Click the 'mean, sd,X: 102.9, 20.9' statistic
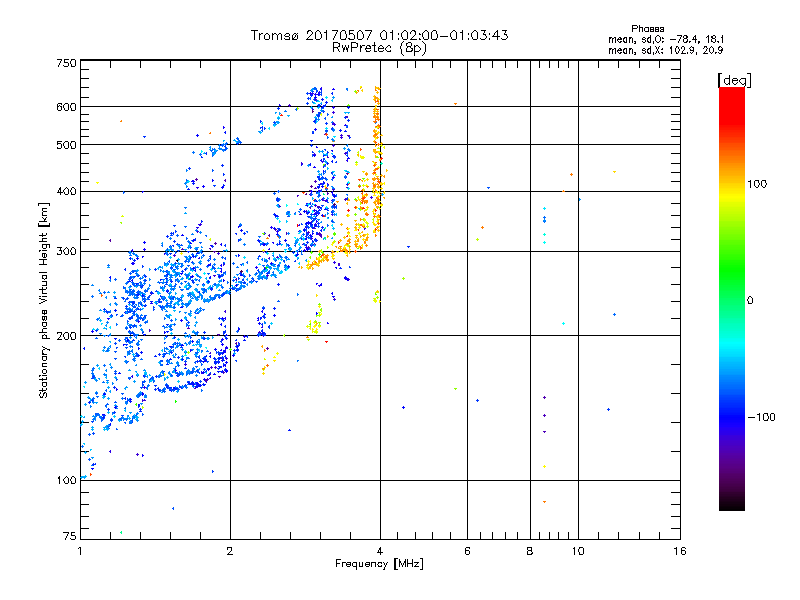The width and height of the screenshot is (800, 600). 665,50
